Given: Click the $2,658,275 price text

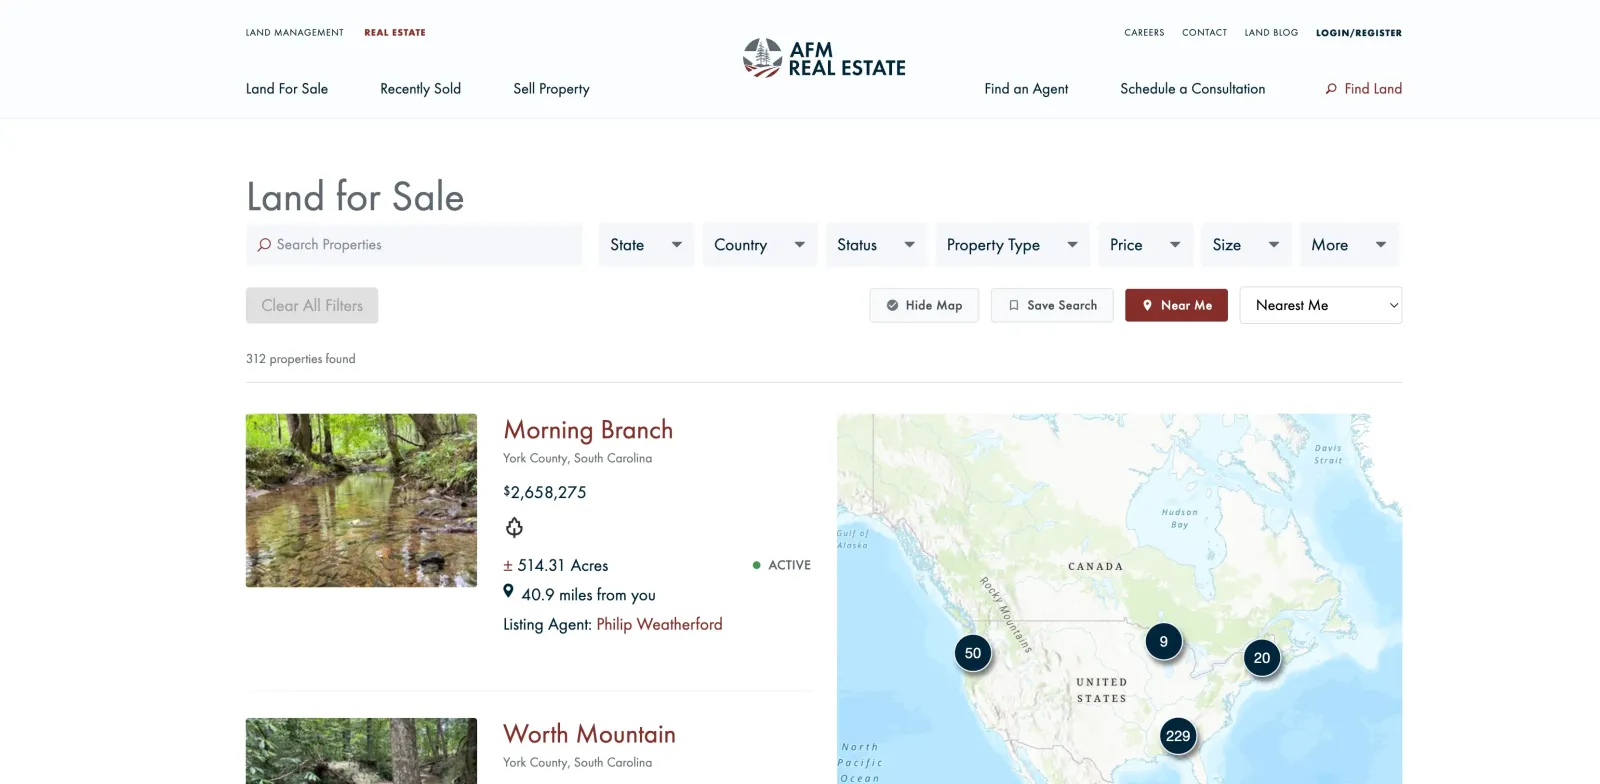Looking at the screenshot, I should pyautogui.click(x=545, y=492).
